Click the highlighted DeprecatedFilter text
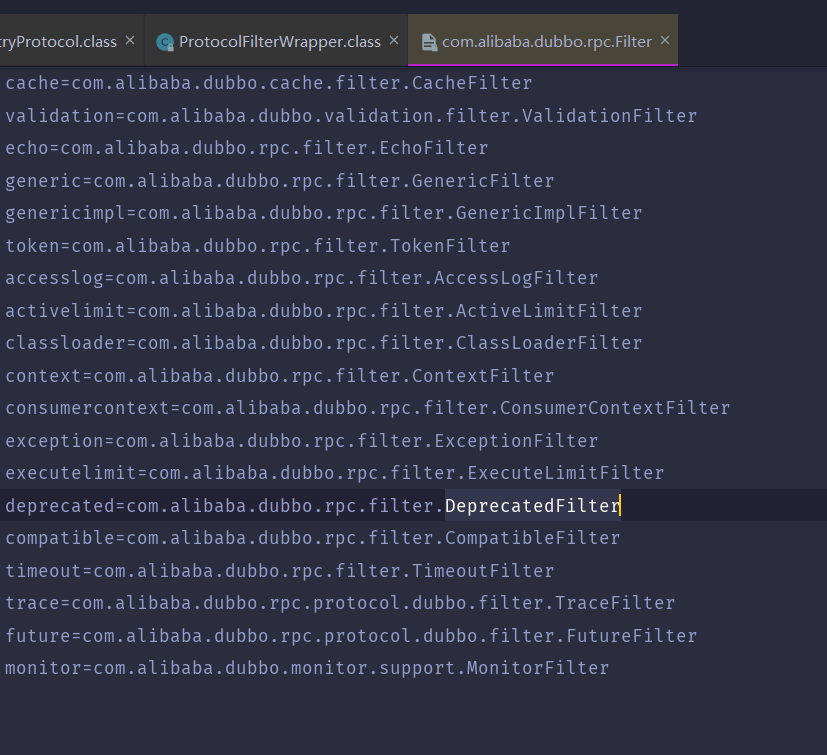This screenshot has width=827, height=755. click(533, 505)
